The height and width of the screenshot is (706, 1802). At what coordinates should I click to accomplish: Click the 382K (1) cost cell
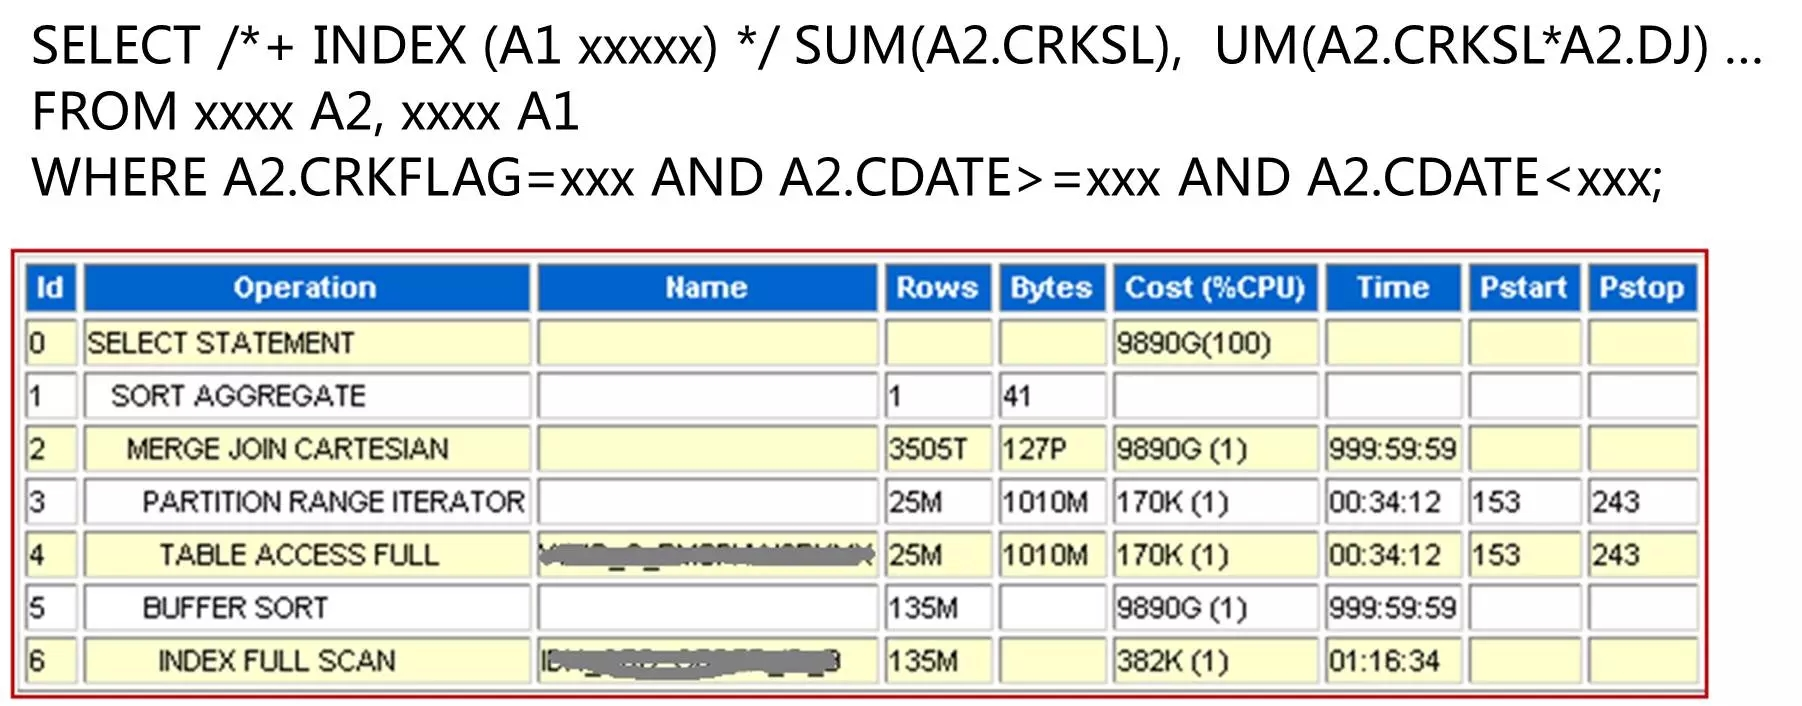point(1215,661)
